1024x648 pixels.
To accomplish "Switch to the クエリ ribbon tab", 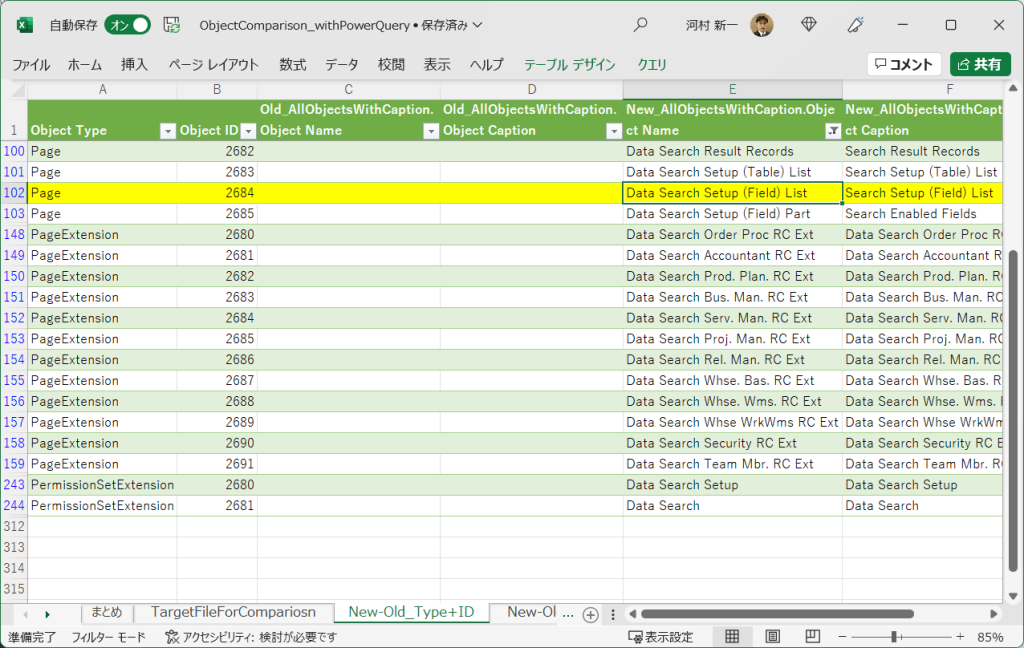I will (652, 65).
